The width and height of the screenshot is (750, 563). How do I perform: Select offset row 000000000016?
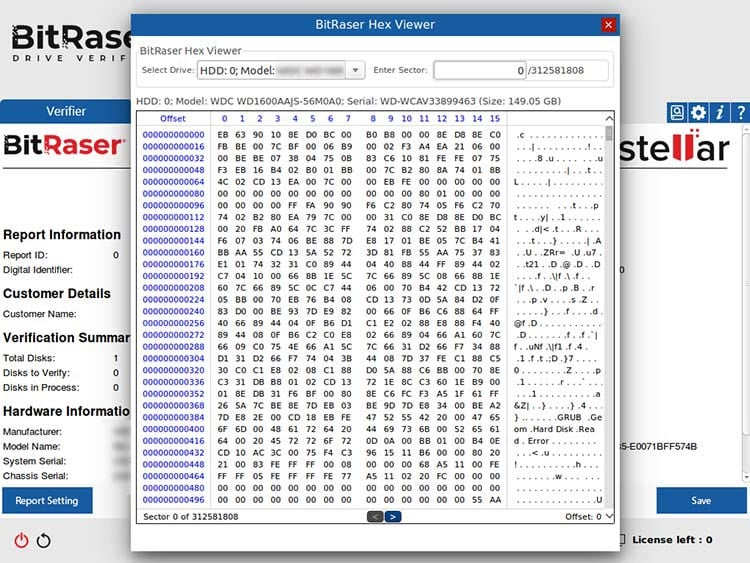pyautogui.click(x=173, y=146)
